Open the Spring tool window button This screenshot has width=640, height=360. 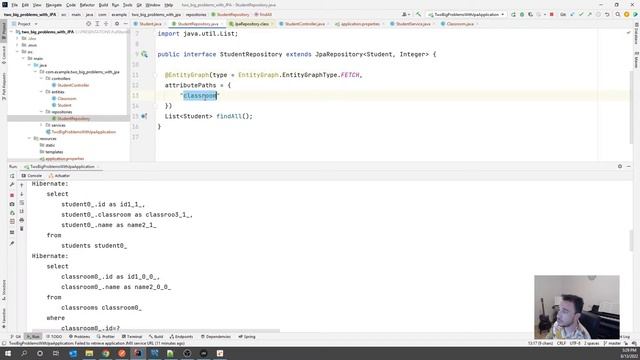tap(247, 337)
